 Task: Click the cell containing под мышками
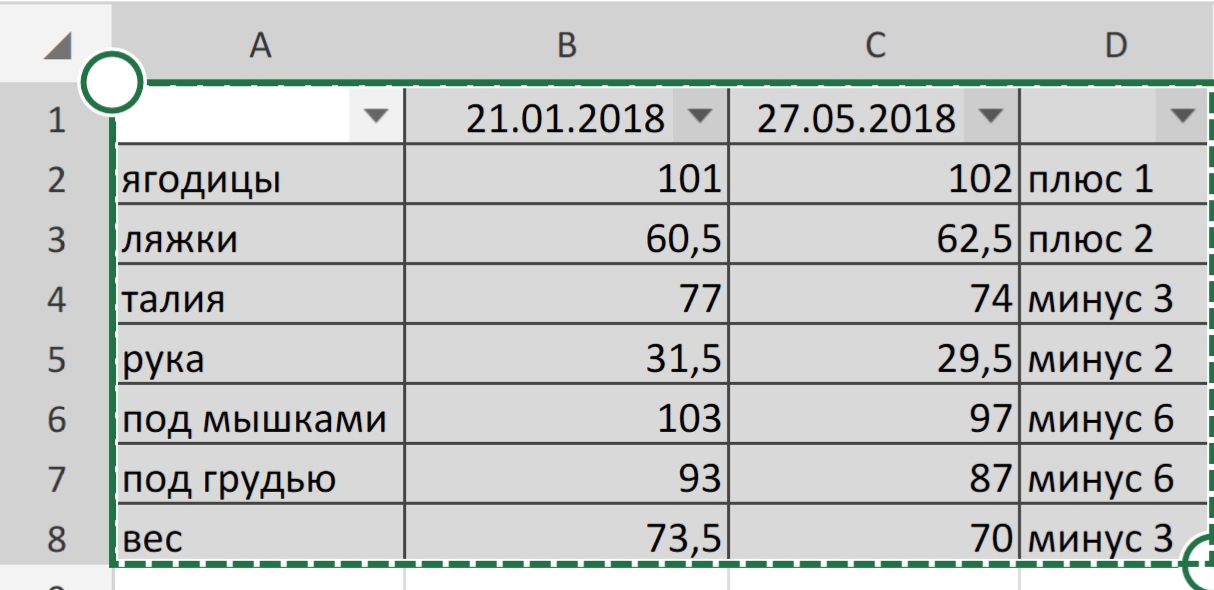(260, 420)
